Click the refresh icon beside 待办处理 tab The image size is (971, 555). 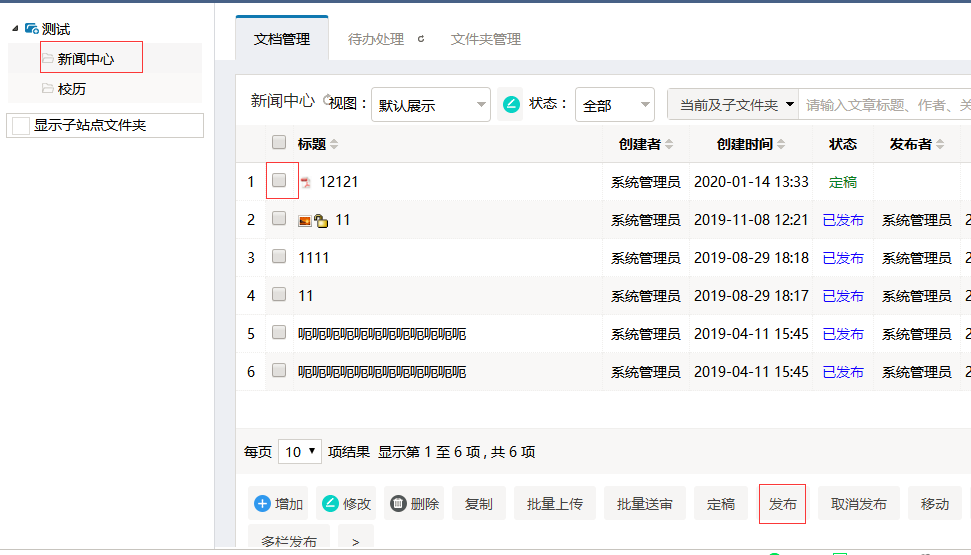click(421, 39)
